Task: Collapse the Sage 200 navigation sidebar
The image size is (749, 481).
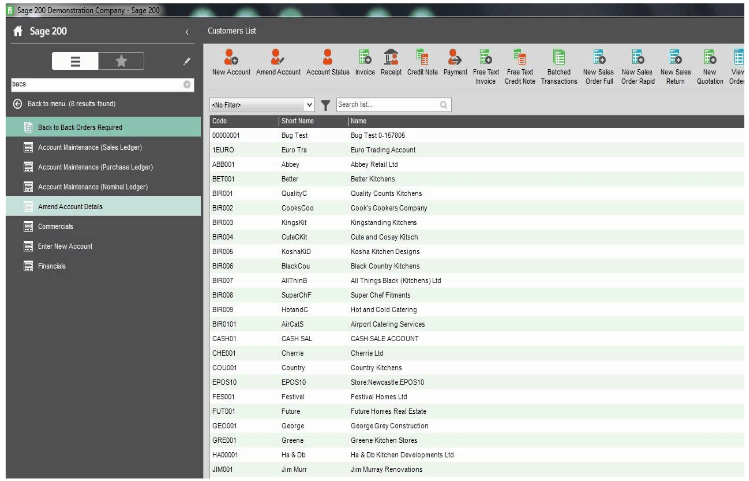Action: pos(187,32)
